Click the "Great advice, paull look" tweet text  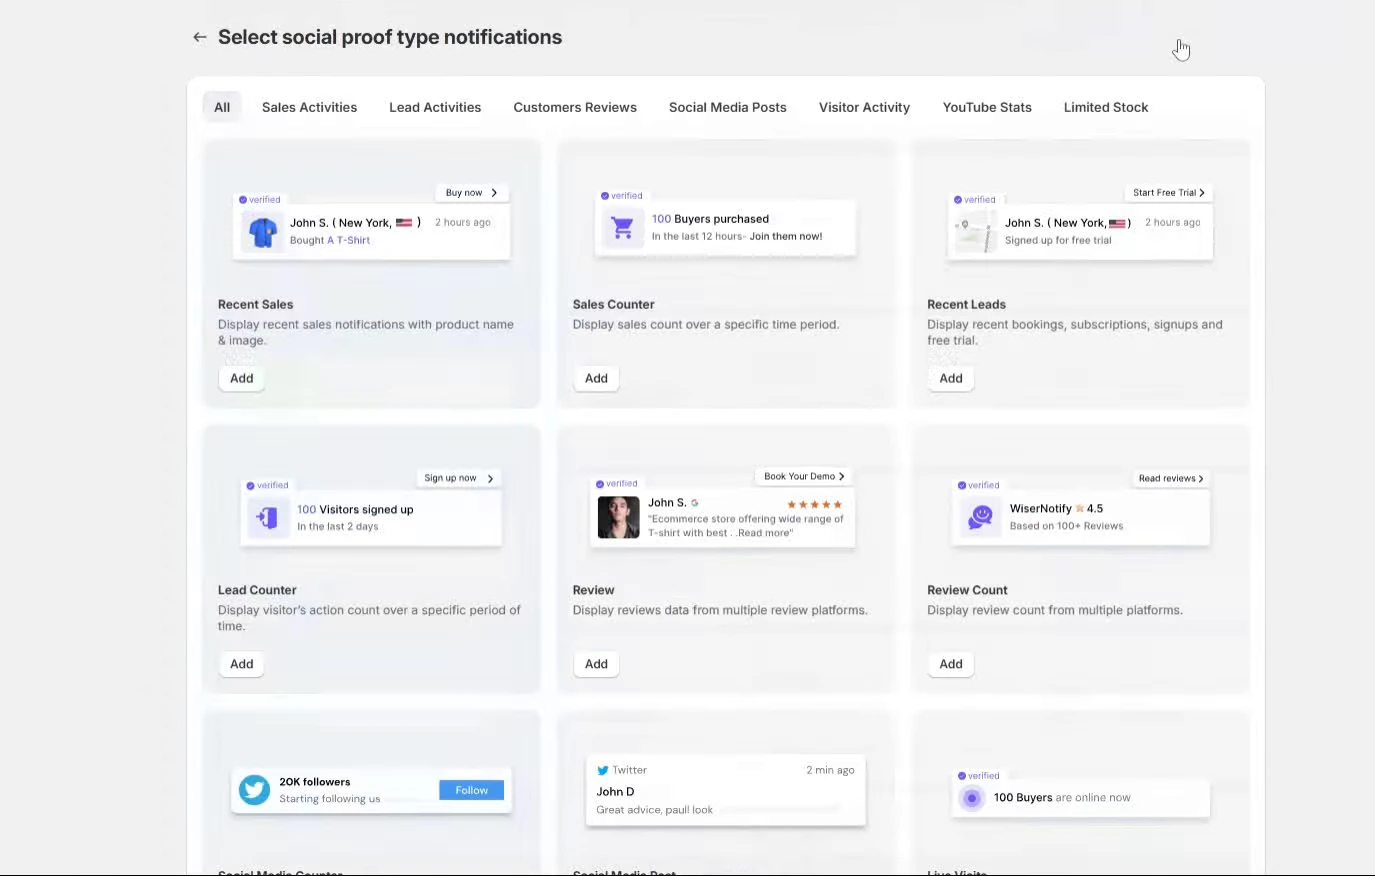(x=655, y=810)
